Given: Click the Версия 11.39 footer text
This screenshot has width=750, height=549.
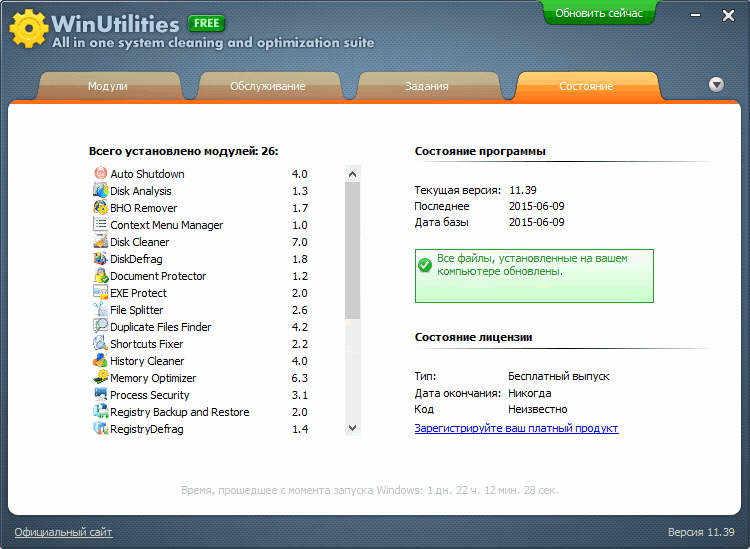Looking at the screenshot, I should [701, 532].
